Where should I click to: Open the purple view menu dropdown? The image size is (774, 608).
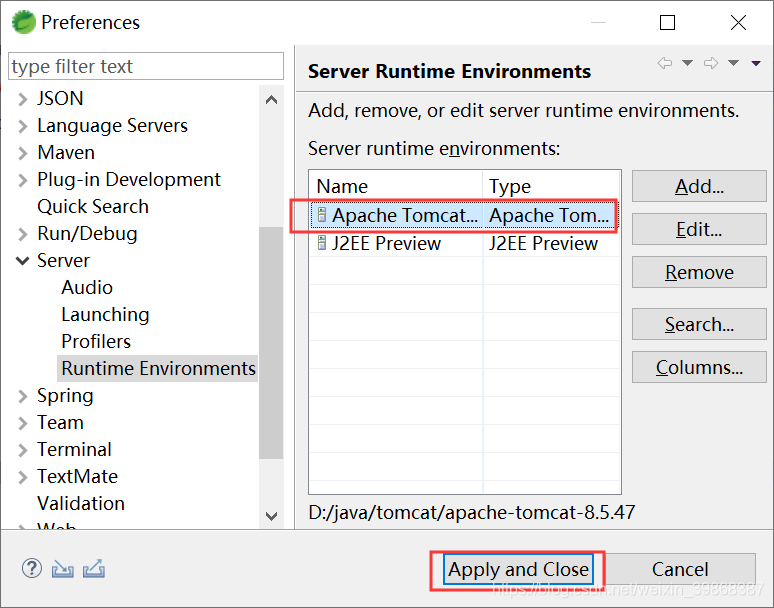pos(756,63)
